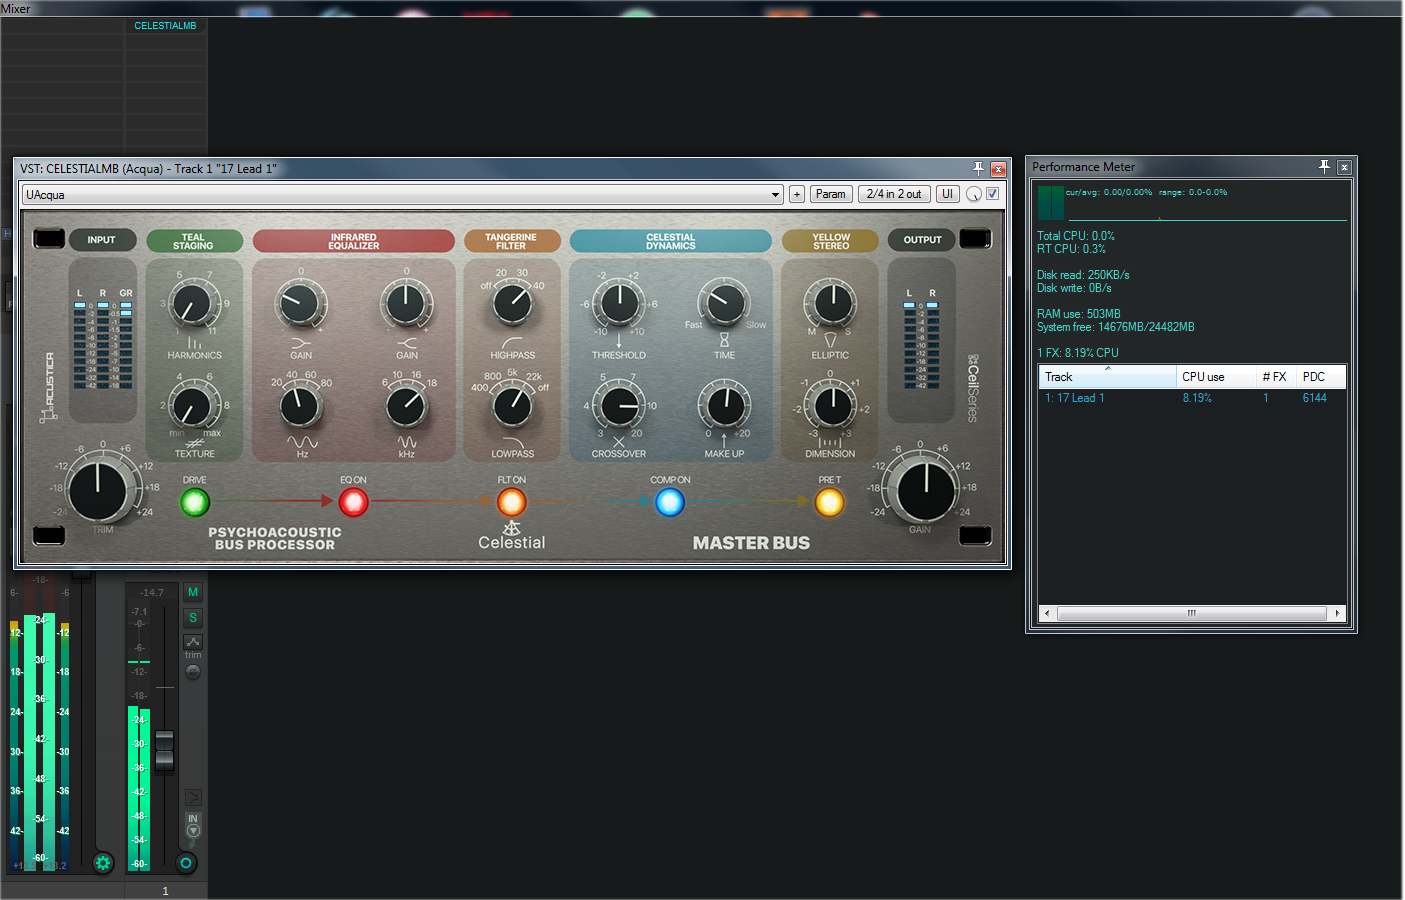Click the -14.7 peak level readout
Screen dimensions: 1405x900
coord(152,592)
